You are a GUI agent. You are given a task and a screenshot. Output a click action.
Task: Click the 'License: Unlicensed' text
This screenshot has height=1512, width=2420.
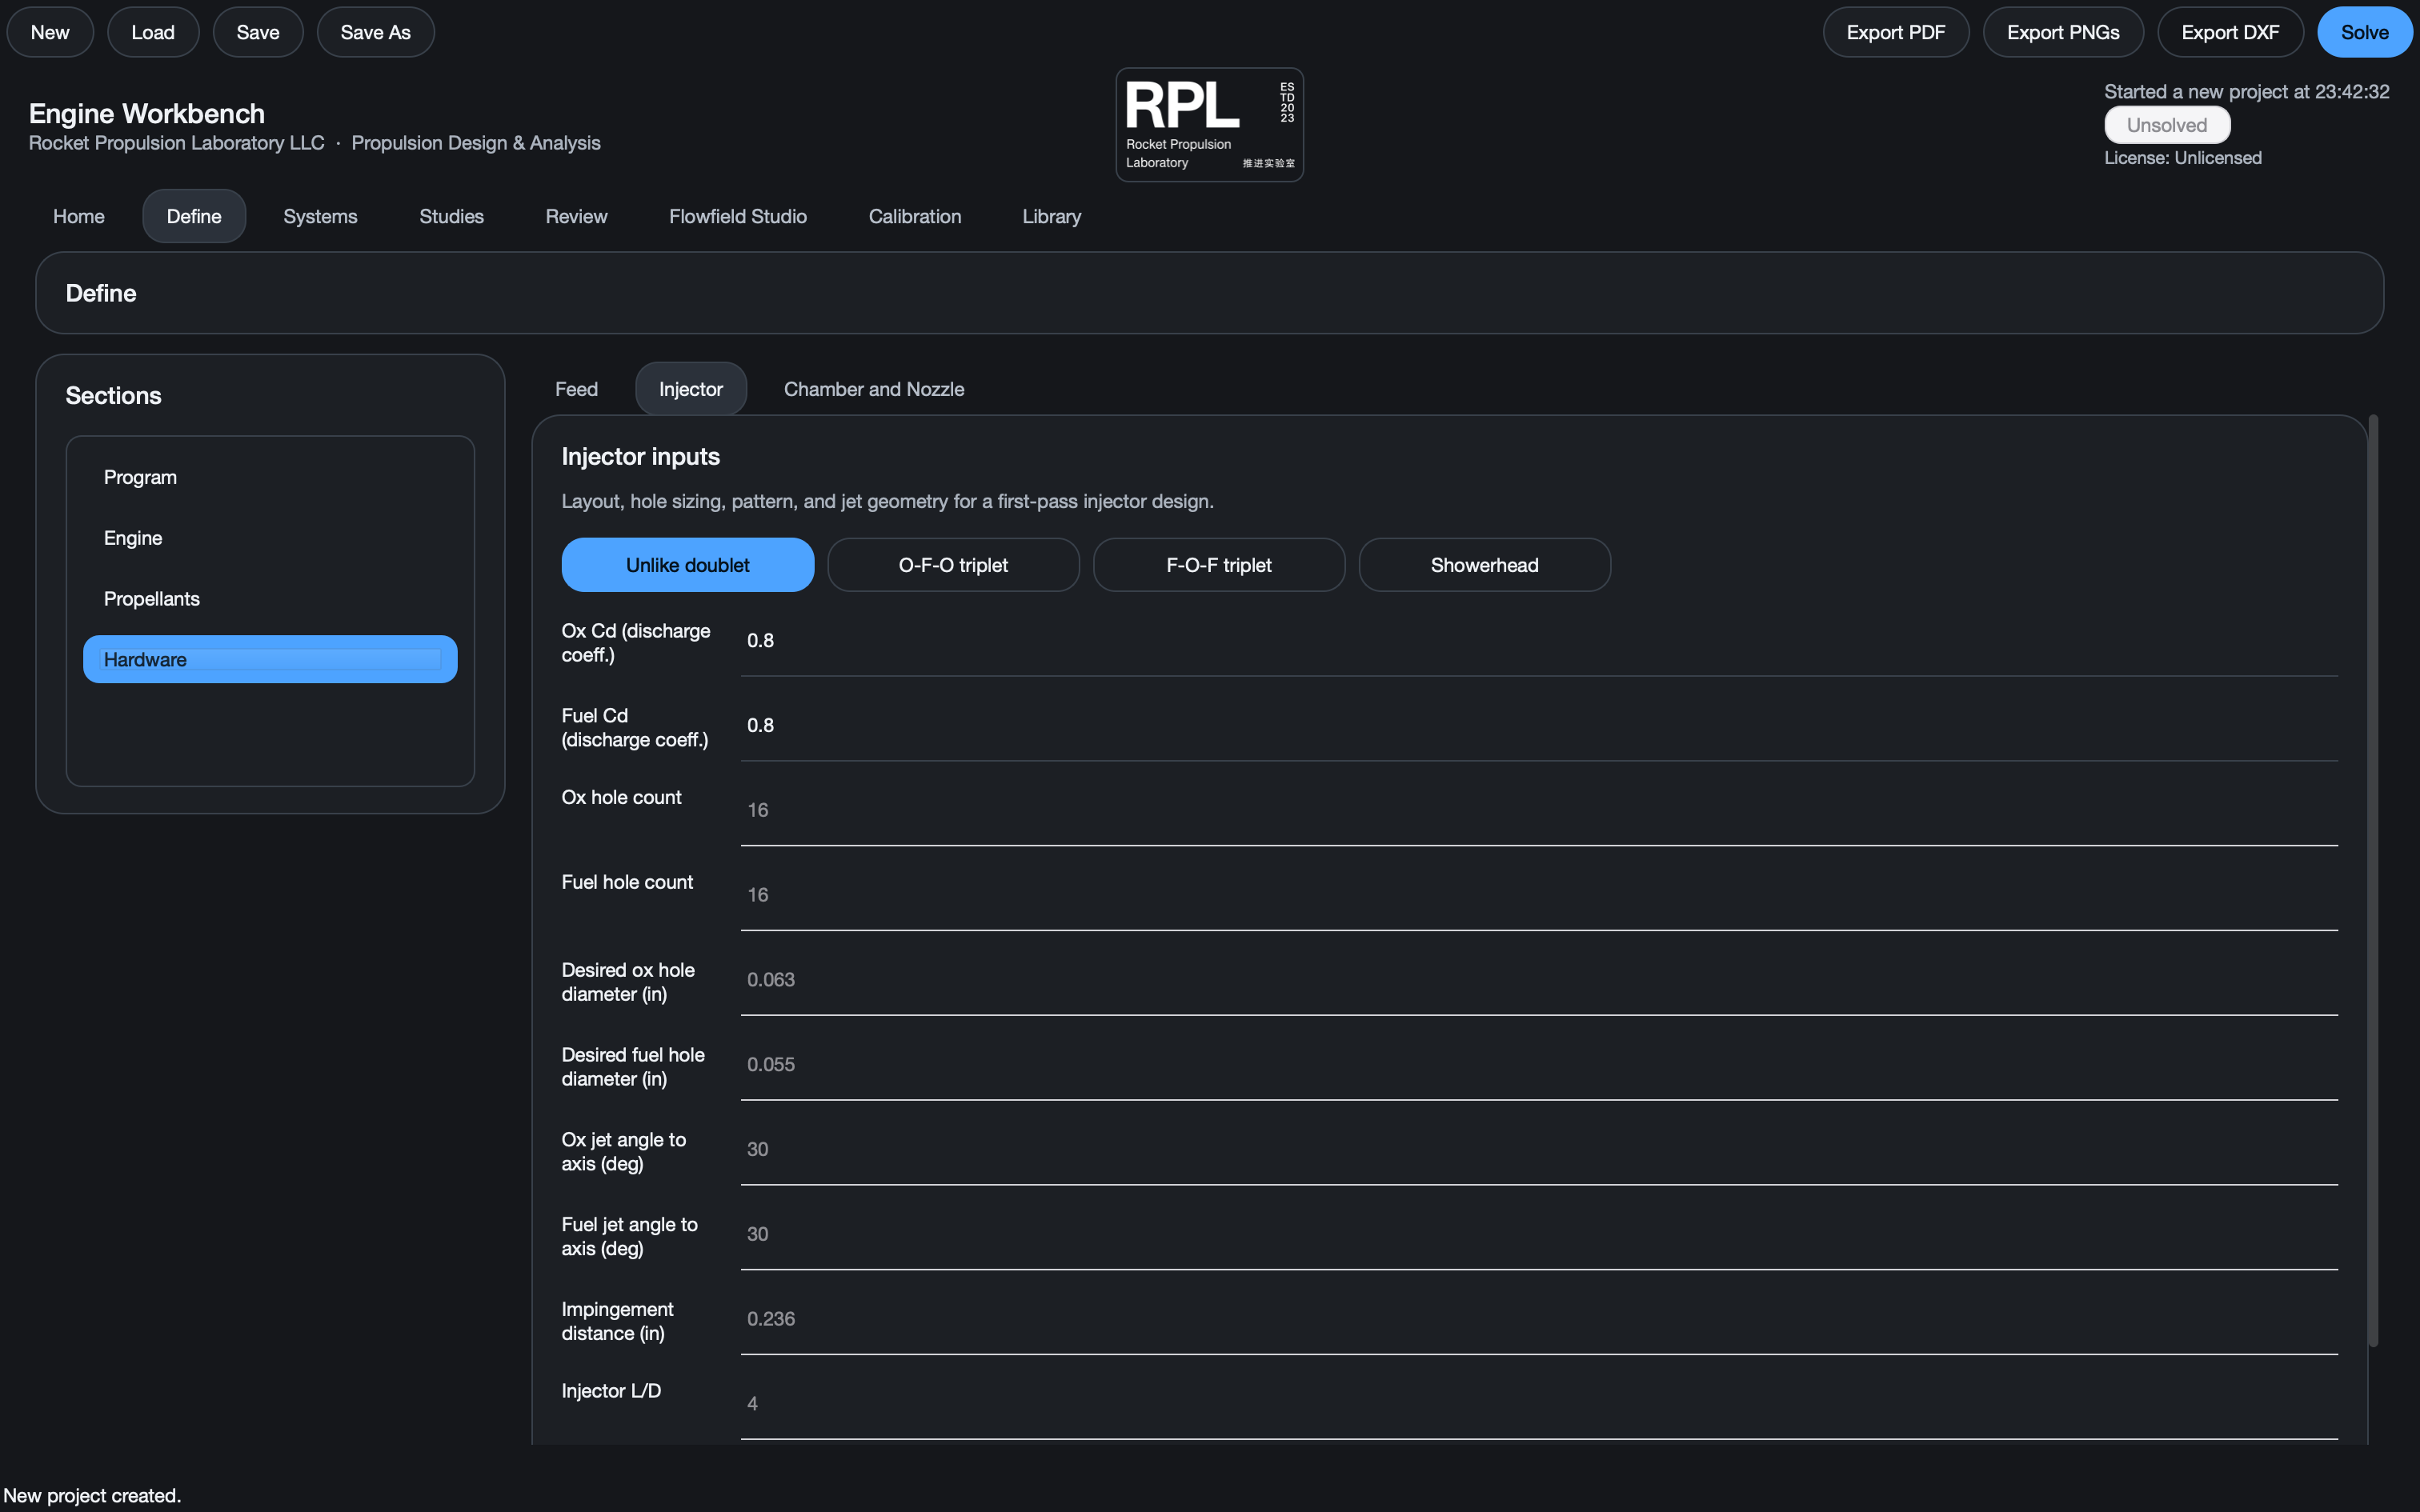2183,158
